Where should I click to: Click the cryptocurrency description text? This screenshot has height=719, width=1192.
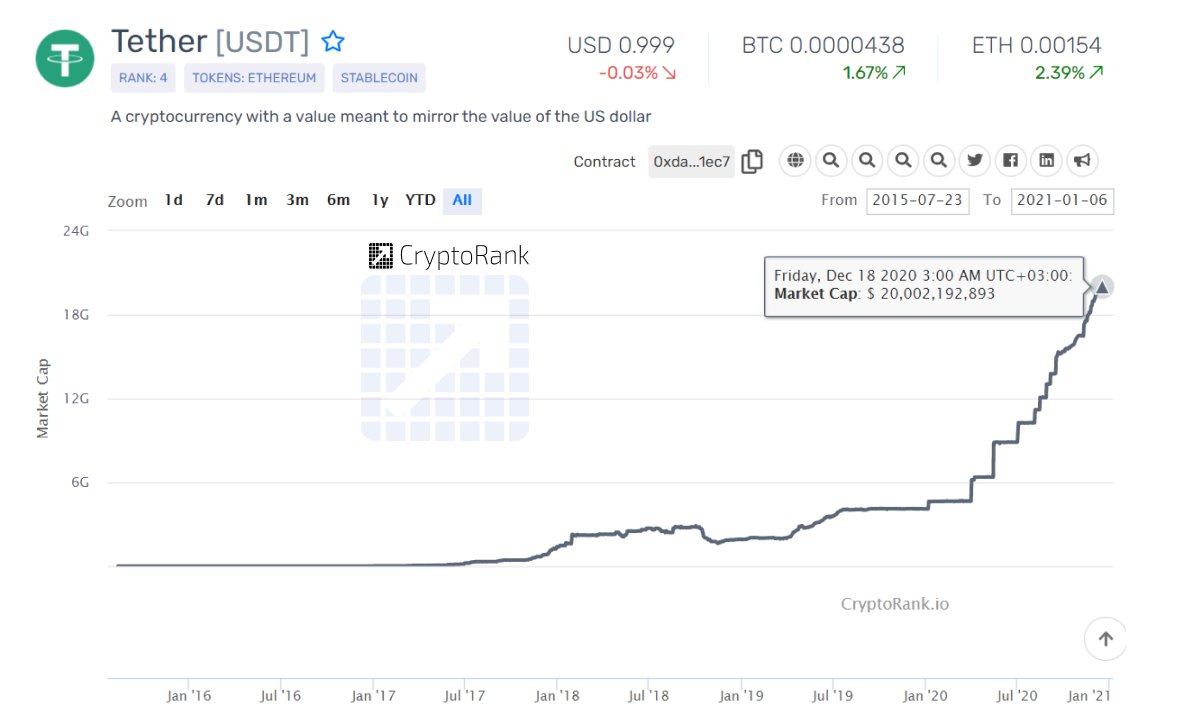click(381, 117)
